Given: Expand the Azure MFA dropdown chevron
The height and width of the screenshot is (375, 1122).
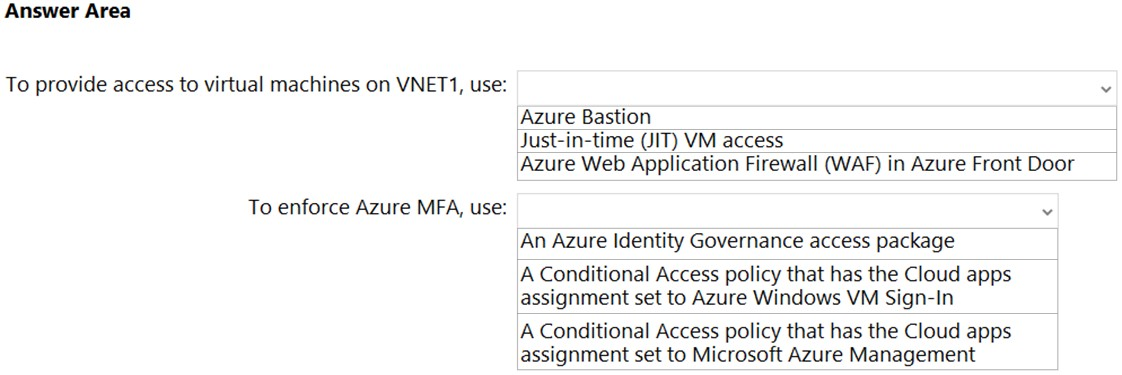Looking at the screenshot, I should pos(1046,211).
